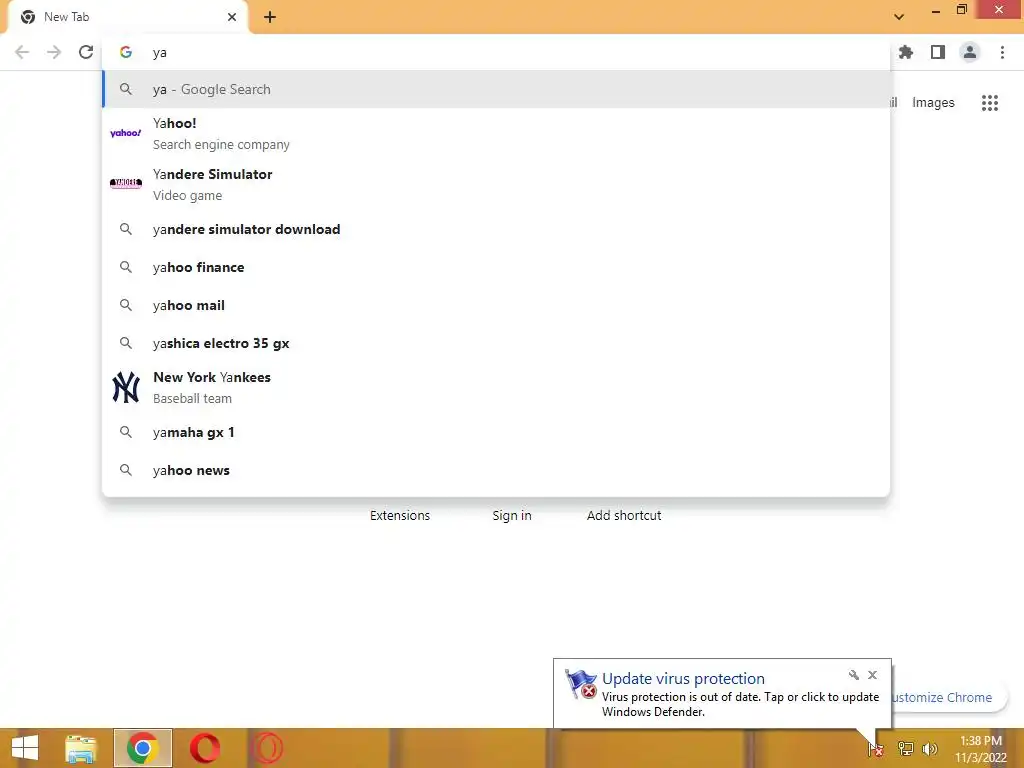
Task: Click the Yankees logo icon in suggestions
Action: pos(125,387)
